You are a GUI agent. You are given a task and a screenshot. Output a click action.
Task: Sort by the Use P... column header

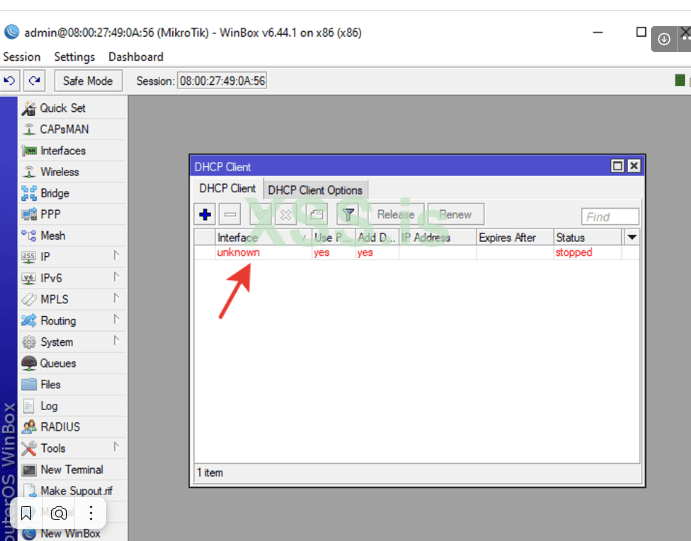[333, 237]
